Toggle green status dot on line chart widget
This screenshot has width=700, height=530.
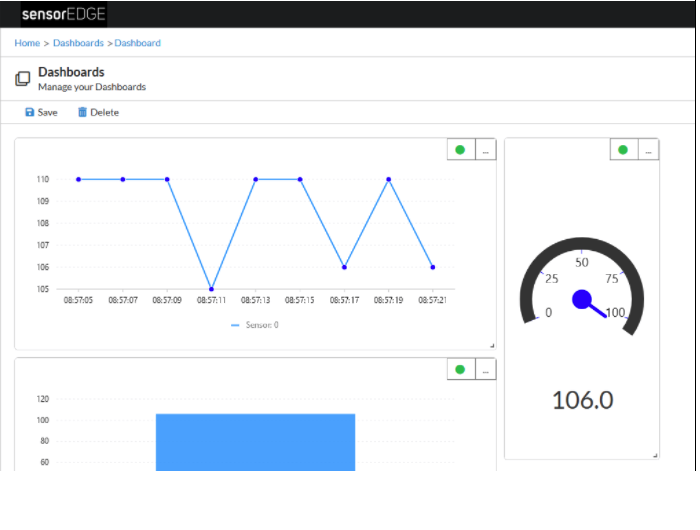pos(460,150)
